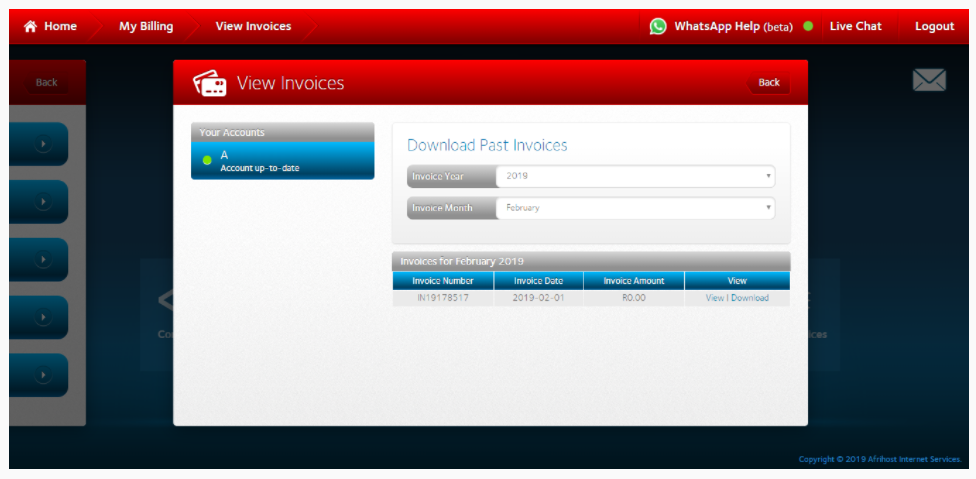View invoice IN19178517
The height and width of the screenshot is (479, 976).
pyautogui.click(x=714, y=298)
